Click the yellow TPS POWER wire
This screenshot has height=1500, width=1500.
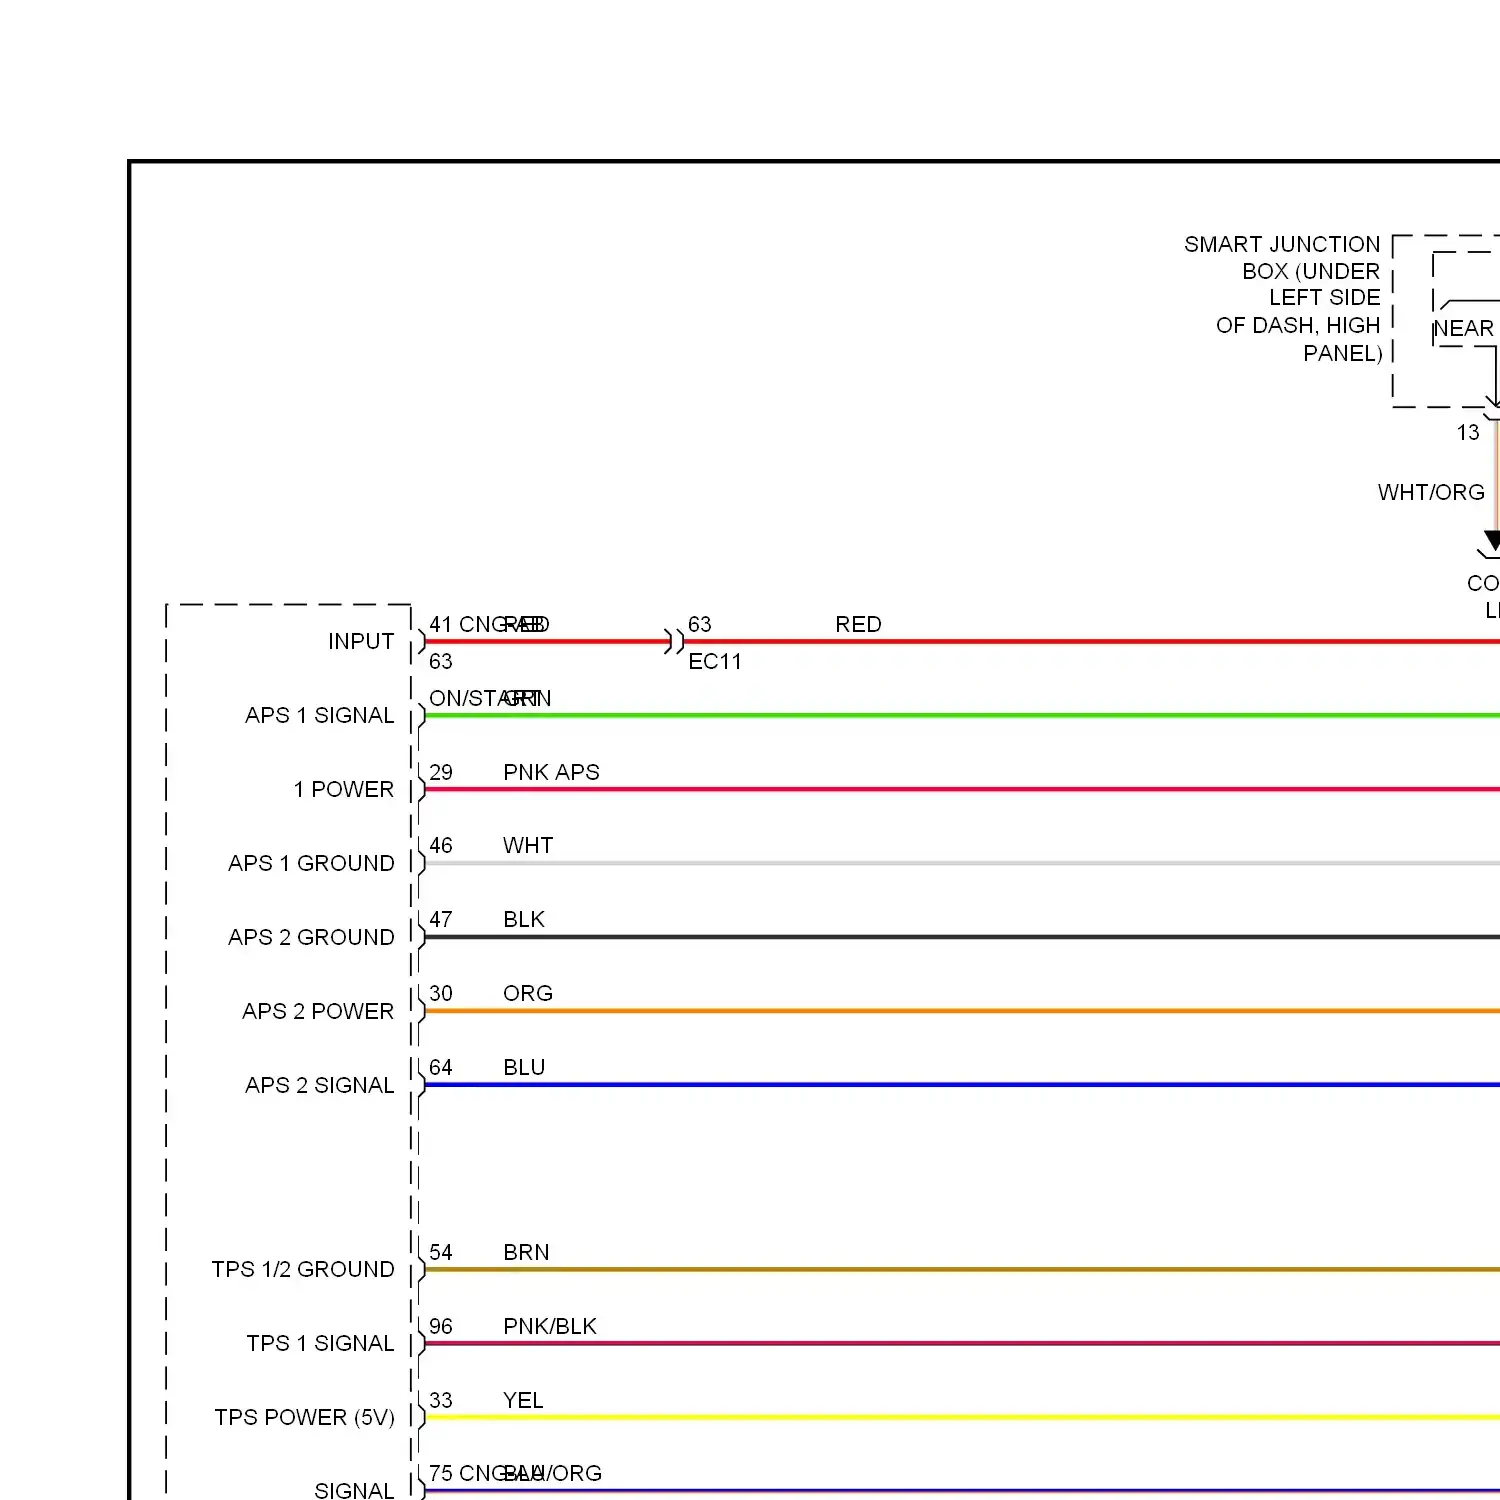pos(962,1417)
